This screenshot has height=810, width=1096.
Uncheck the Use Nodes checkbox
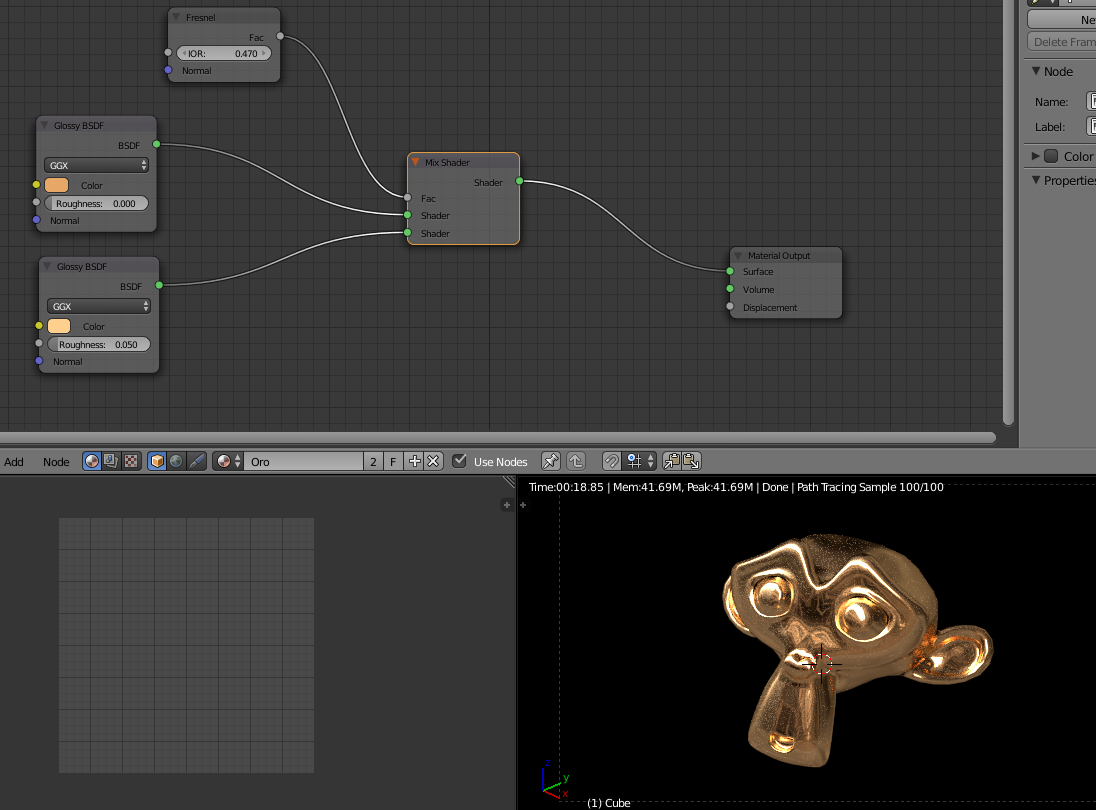pyautogui.click(x=459, y=461)
